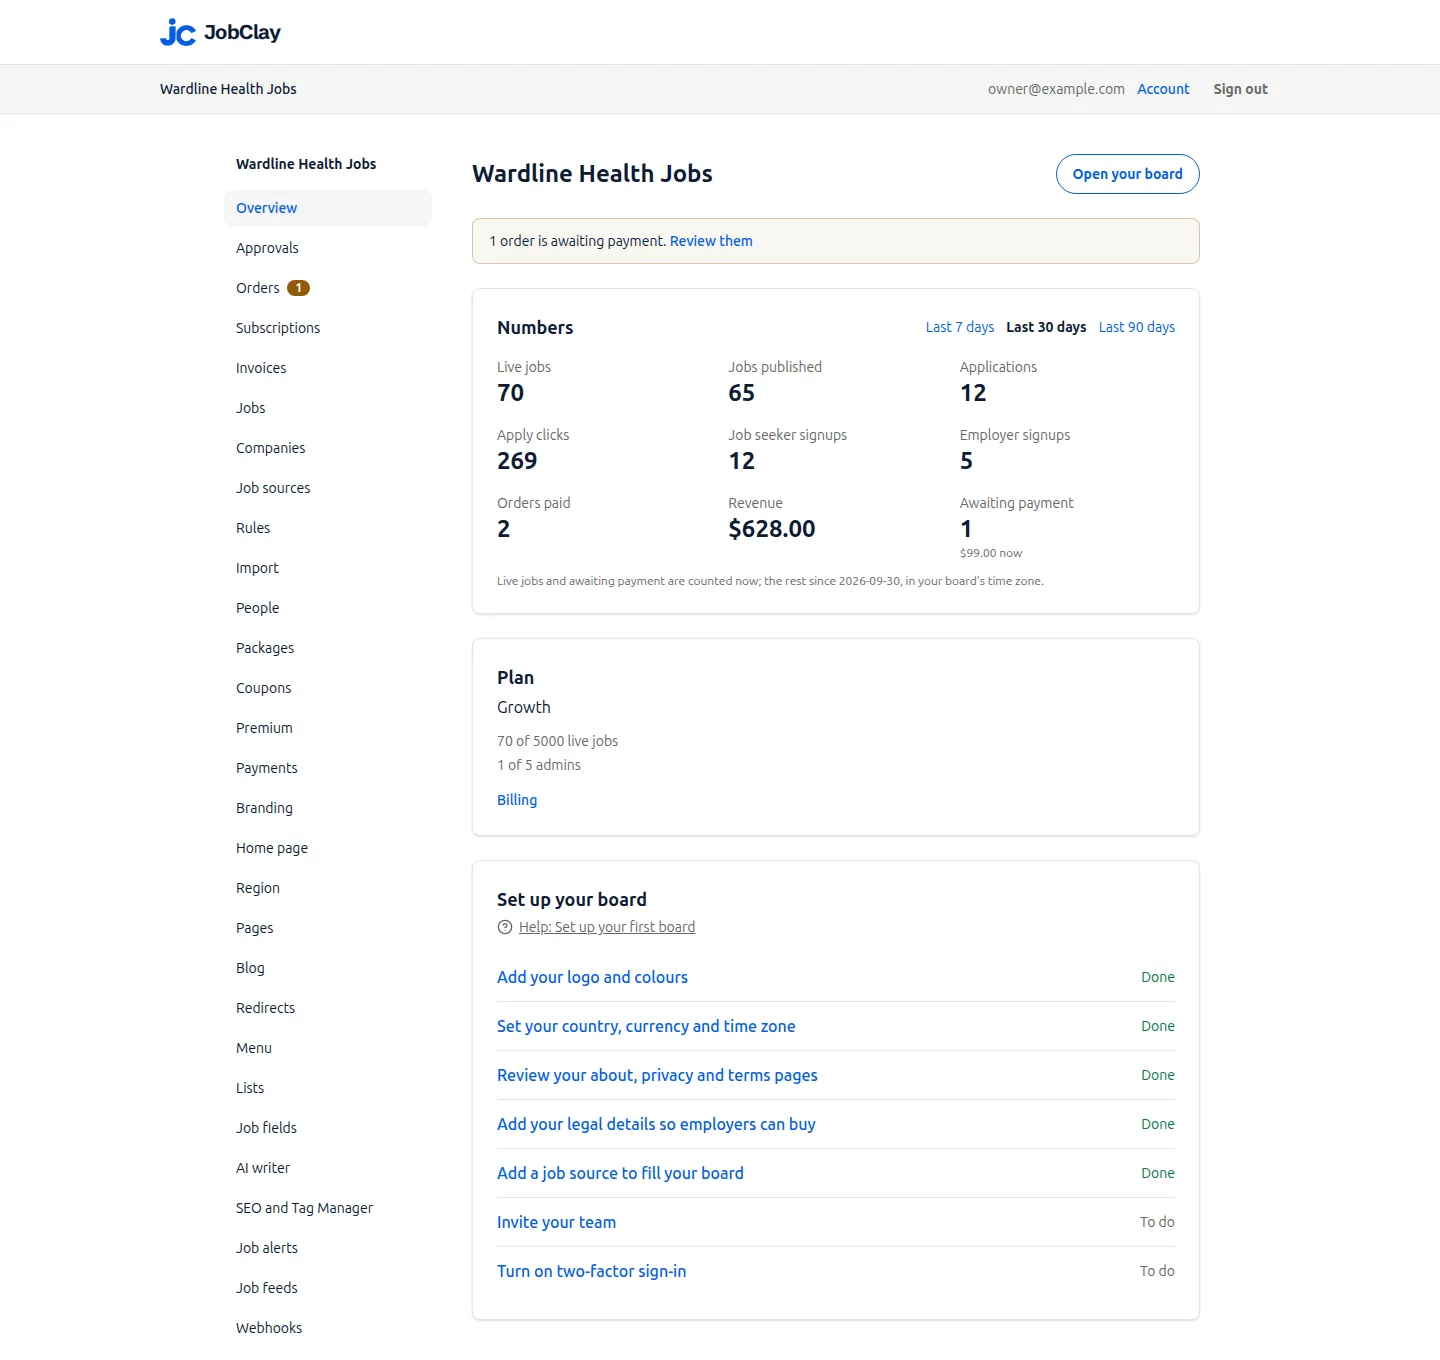Click the 70 of 5000 live jobs text

557,741
